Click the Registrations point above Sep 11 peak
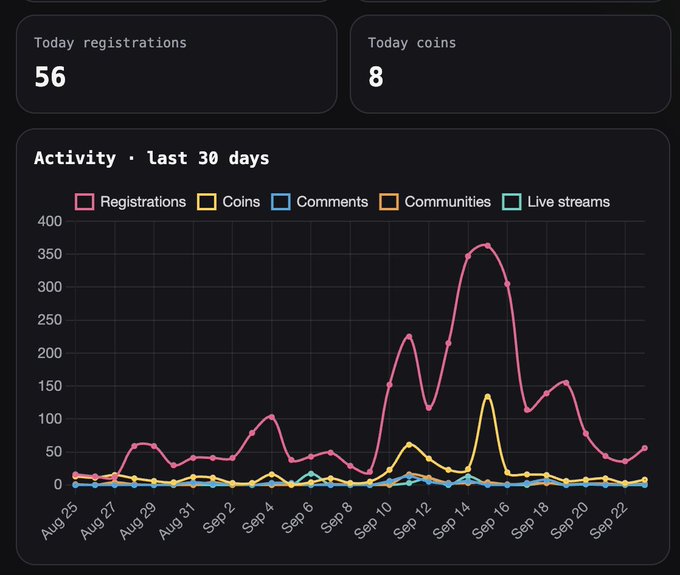 click(409, 337)
